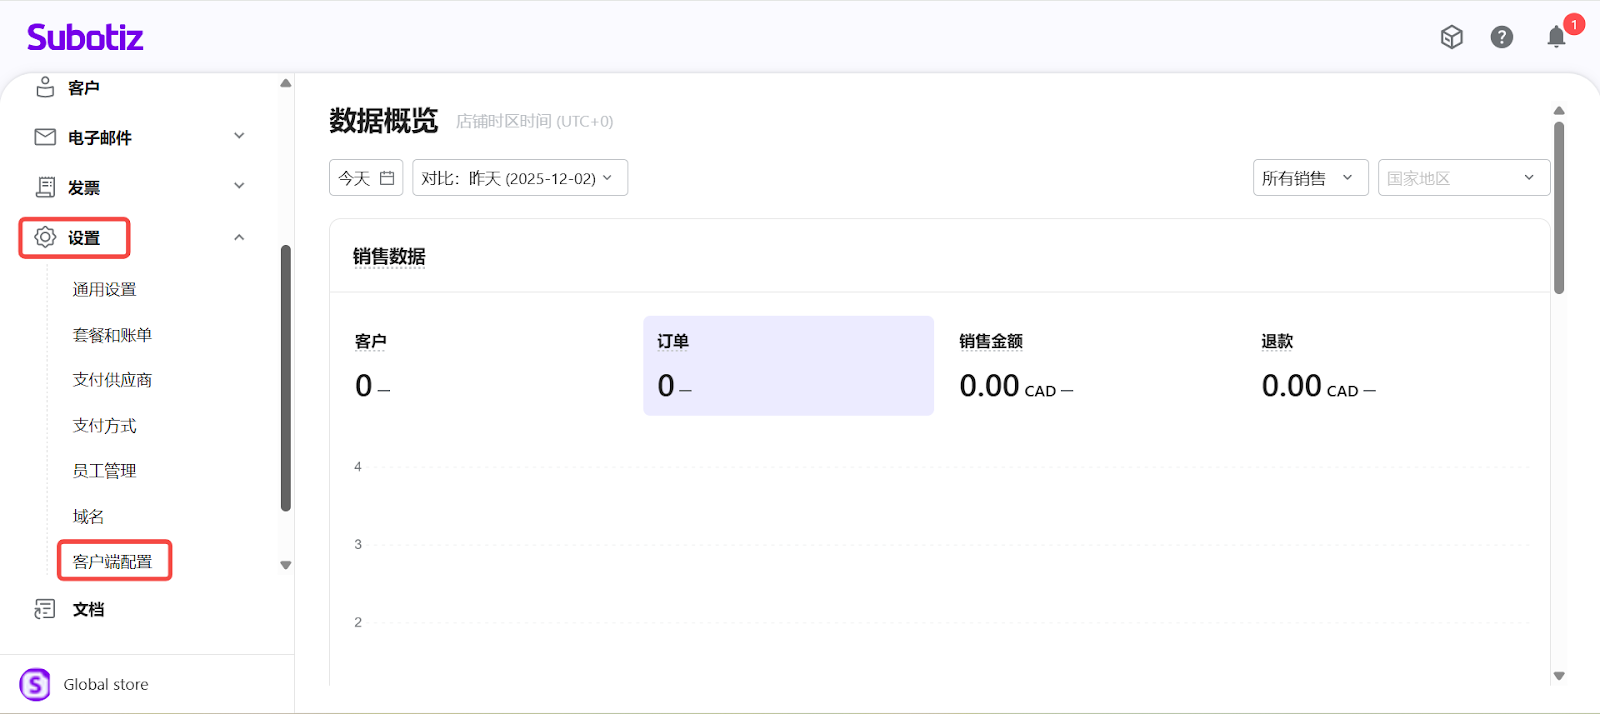The height and width of the screenshot is (714, 1600).
Task: Open the help question mark icon
Action: (x=1501, y=37)
